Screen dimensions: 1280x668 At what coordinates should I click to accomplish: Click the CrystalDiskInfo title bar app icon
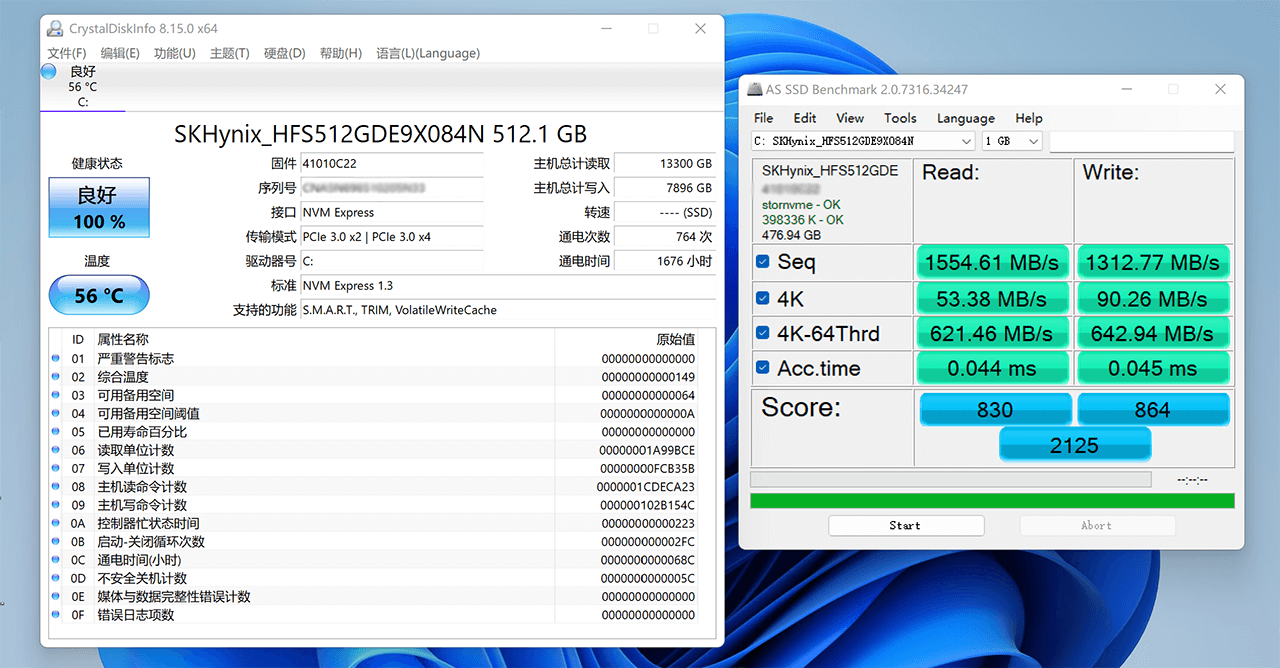(x=55, y=28)
